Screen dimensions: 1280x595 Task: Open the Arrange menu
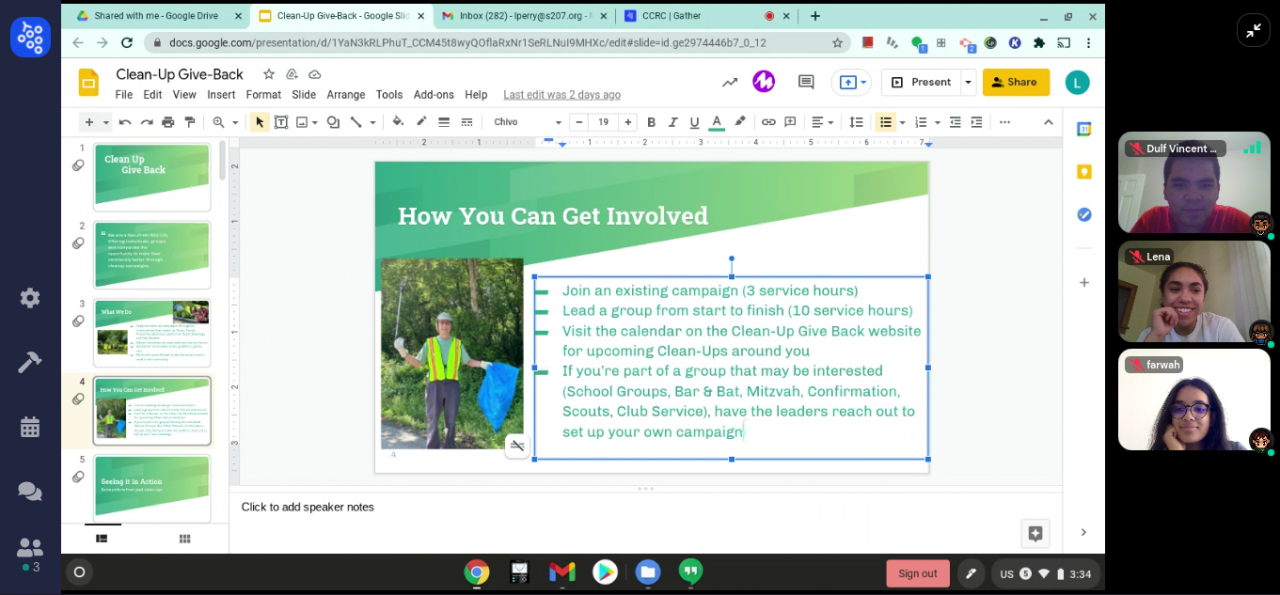tap(346, 95)
